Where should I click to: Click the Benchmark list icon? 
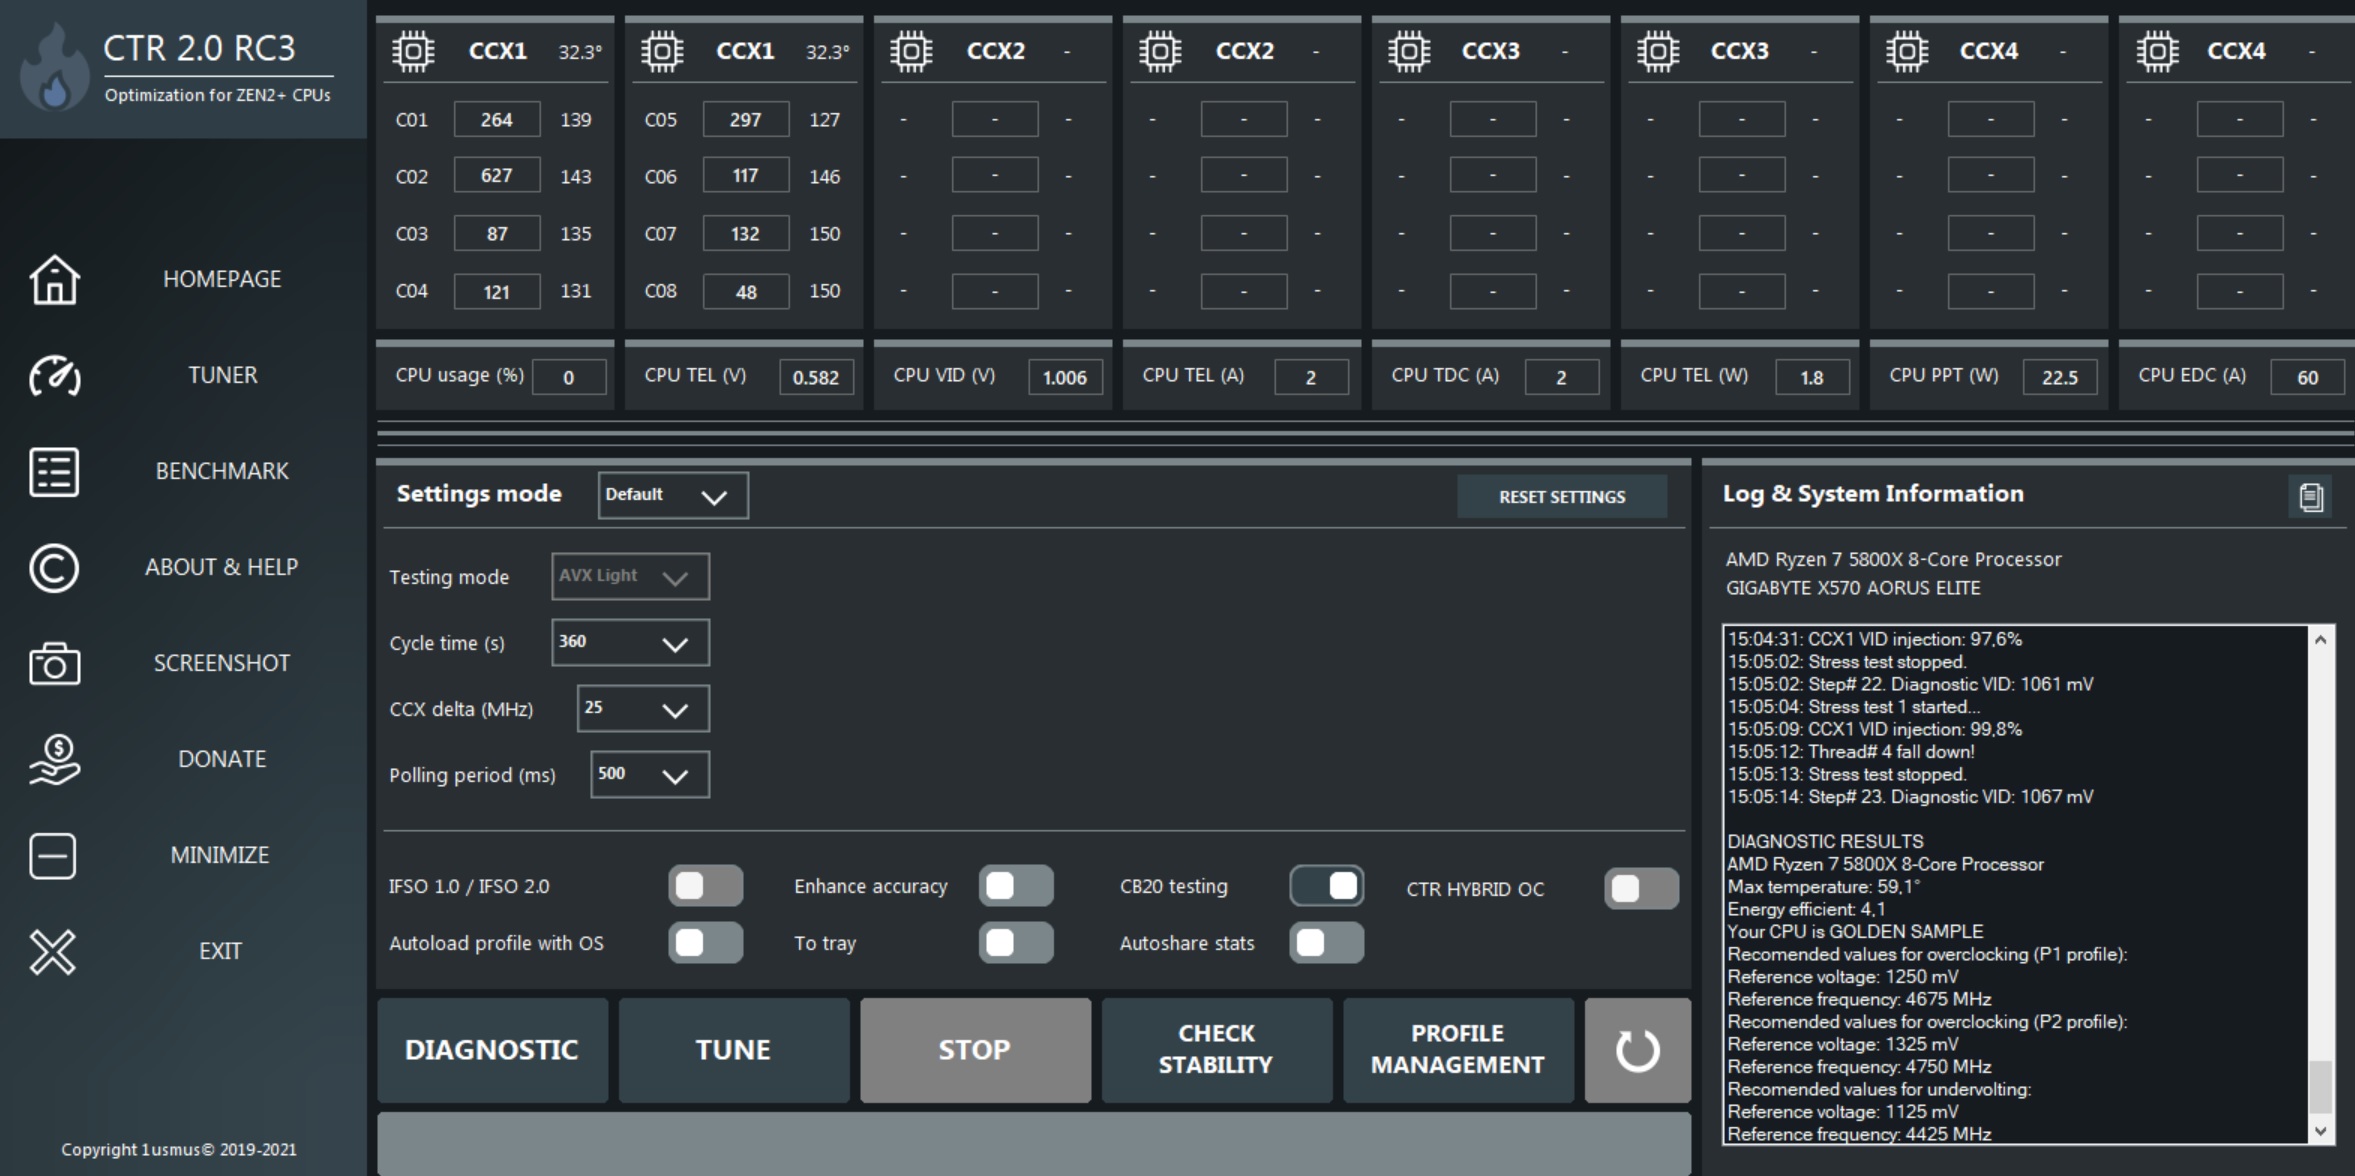54,471
